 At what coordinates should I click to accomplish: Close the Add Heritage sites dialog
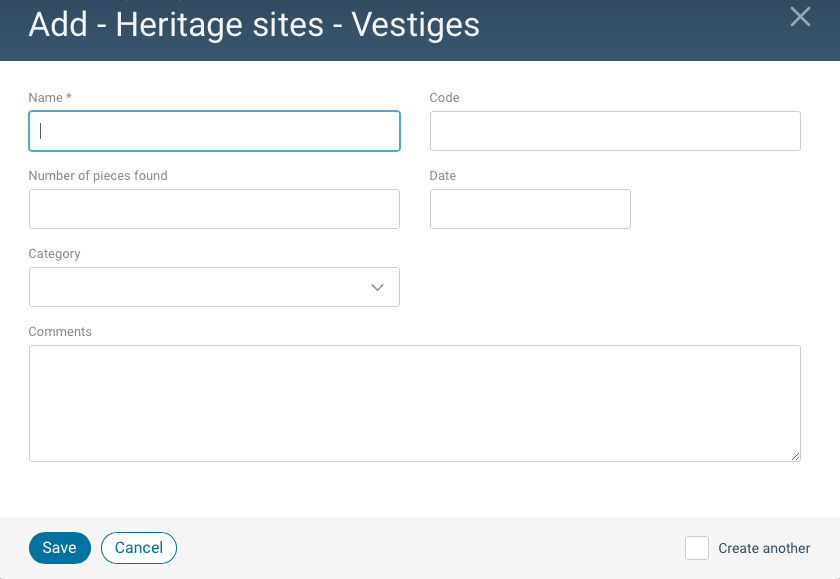799,17
